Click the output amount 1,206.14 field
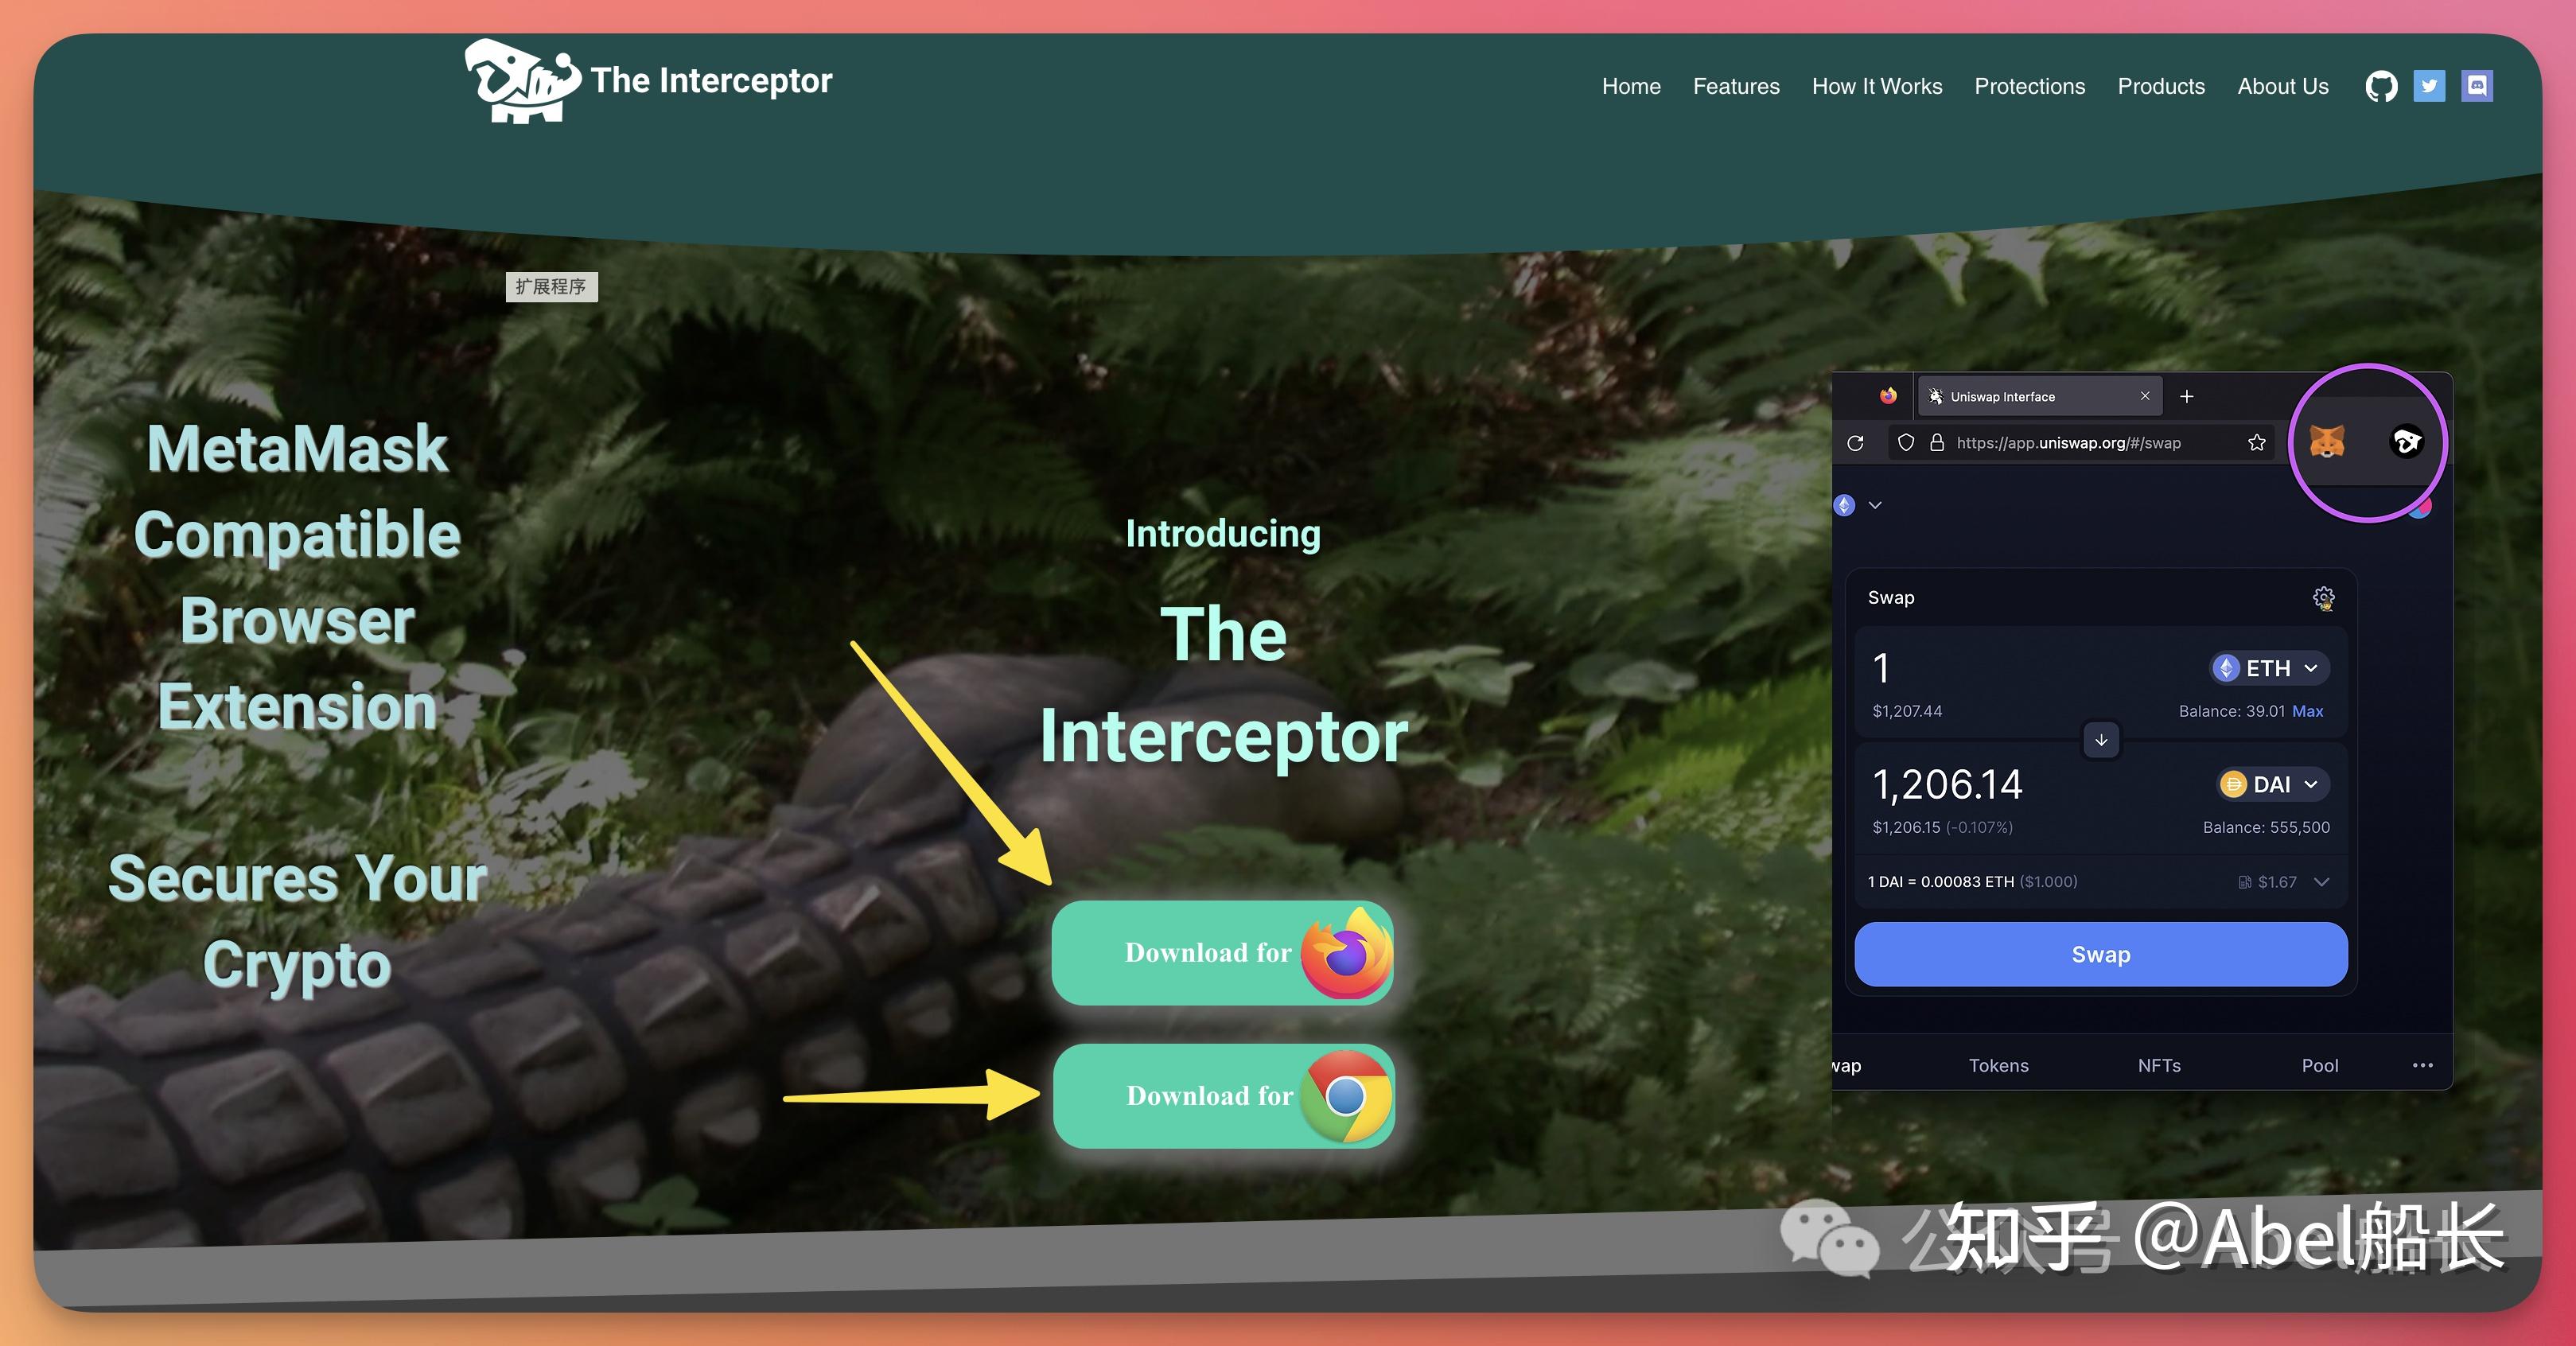This screenshot has width=2576, height=1346. tap(1947, 784)
